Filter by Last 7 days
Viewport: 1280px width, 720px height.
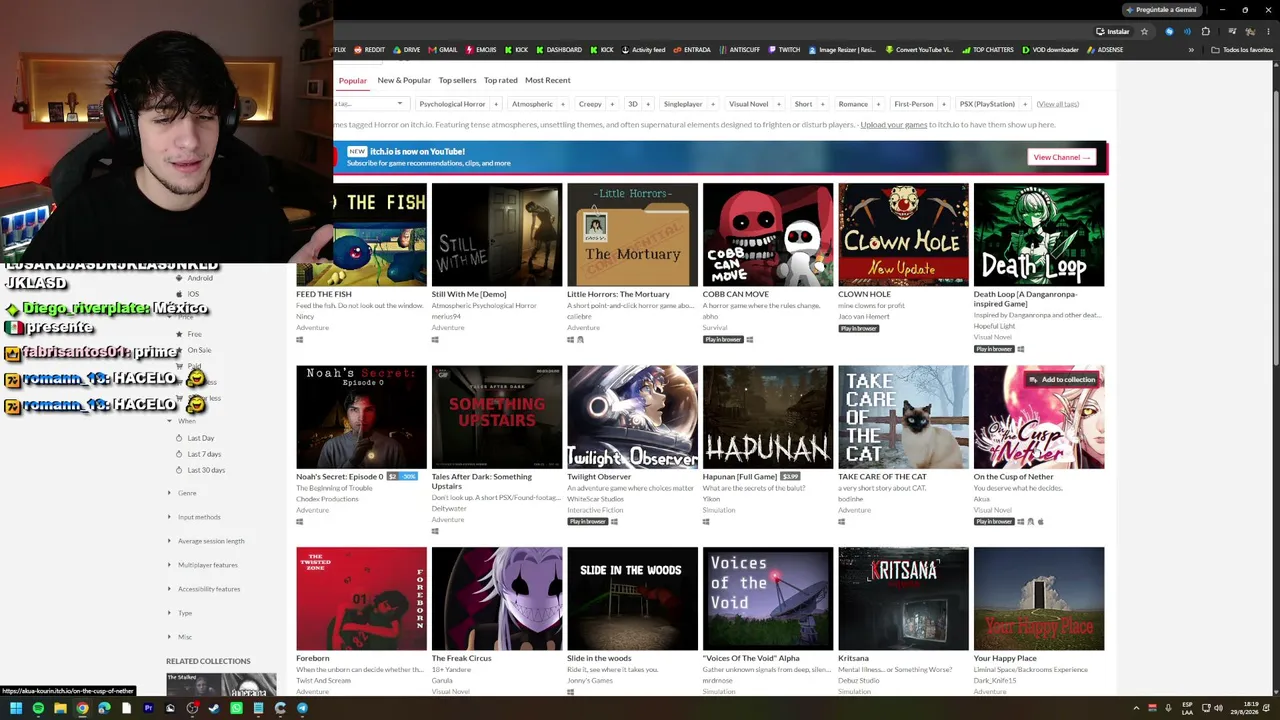tap(203, 454)
